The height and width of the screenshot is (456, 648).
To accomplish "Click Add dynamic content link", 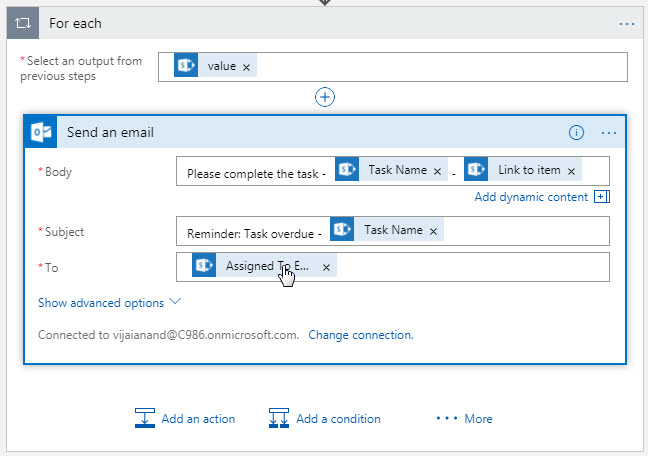I will point(531,197).
